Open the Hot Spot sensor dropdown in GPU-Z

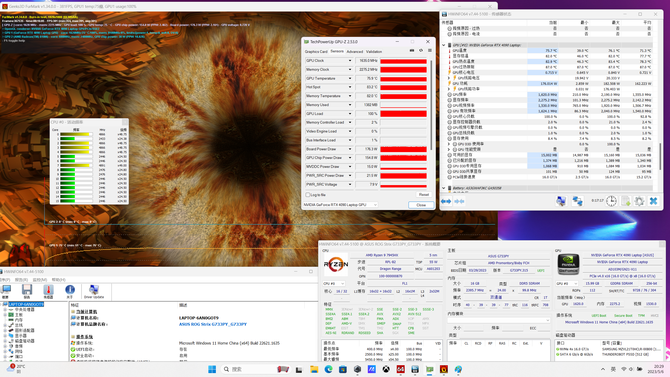pos(350,87)
